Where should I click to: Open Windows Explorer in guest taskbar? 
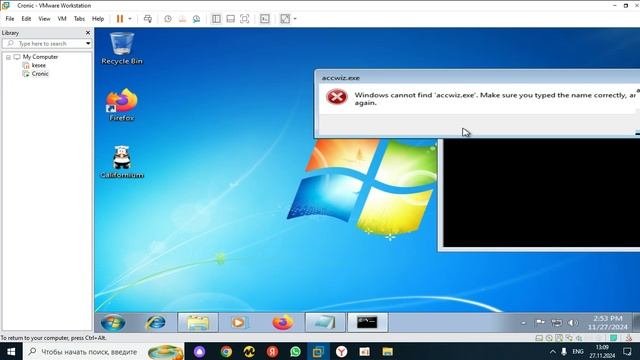(x=198, y=323)
